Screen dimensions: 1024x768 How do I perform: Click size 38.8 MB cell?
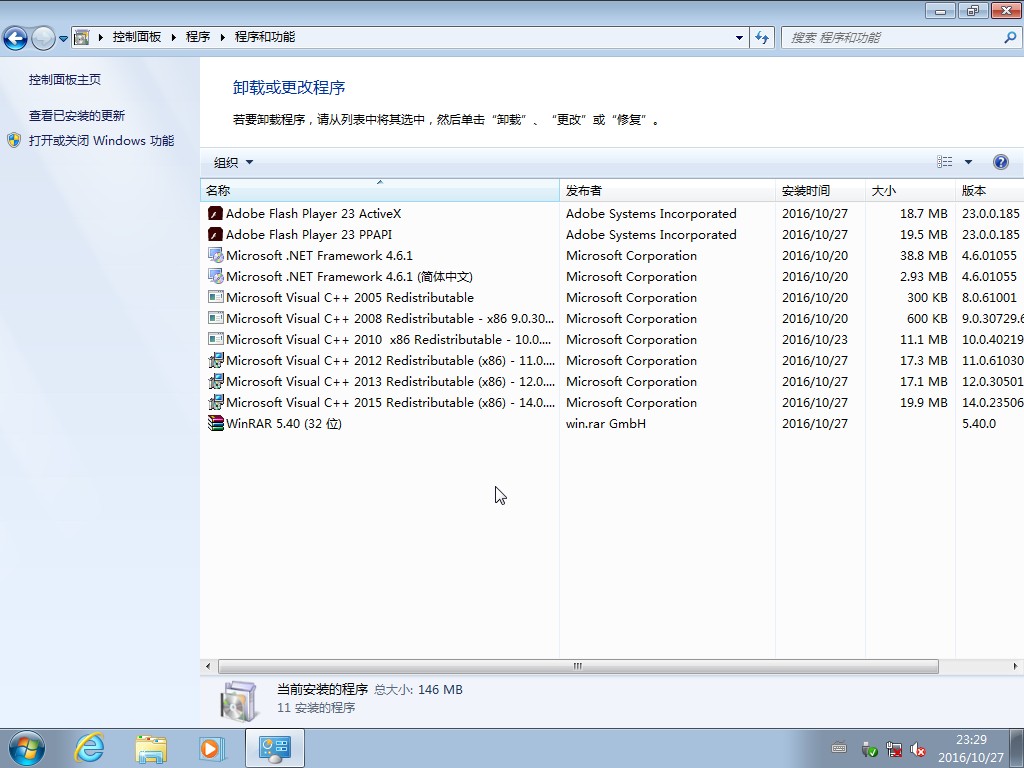click(x=923, y=255)
